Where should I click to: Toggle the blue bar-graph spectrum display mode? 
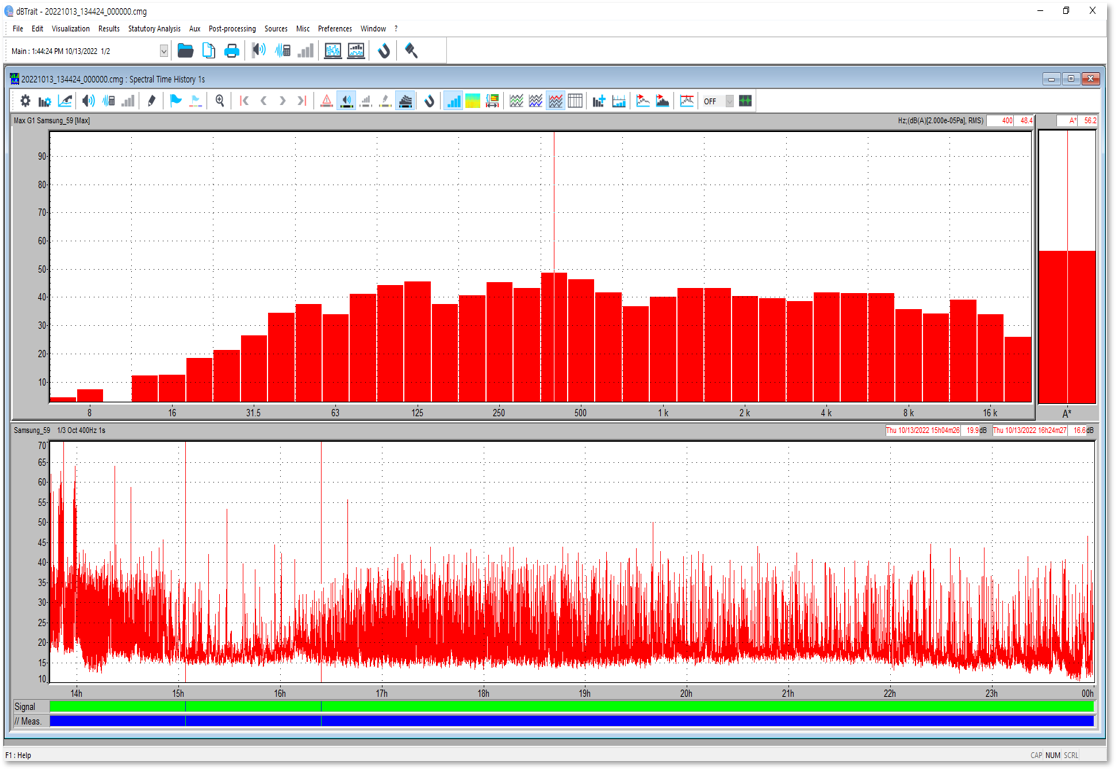[453, 101]
